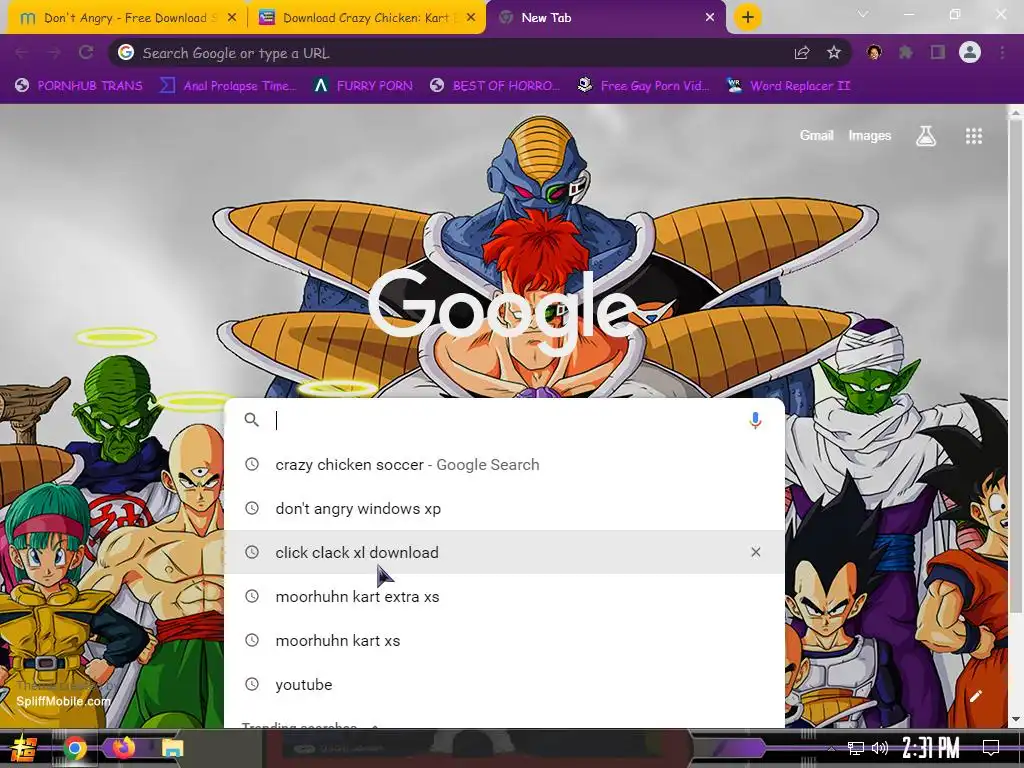
Task: Go back with the toolbar back arrow
Action: click(x=22, y=53)
